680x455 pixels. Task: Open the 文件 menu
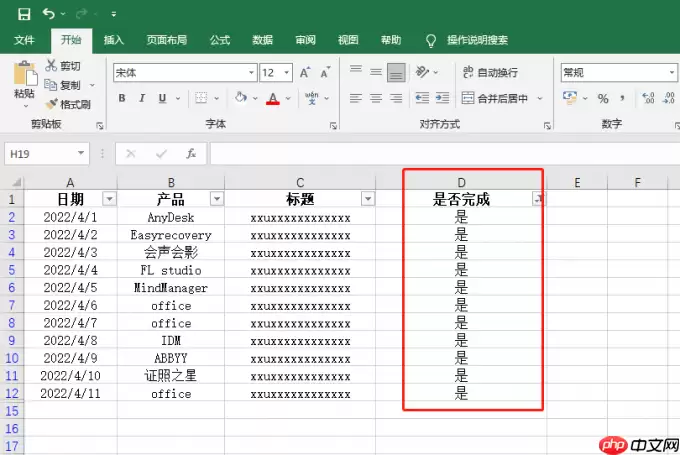(24, 40)
